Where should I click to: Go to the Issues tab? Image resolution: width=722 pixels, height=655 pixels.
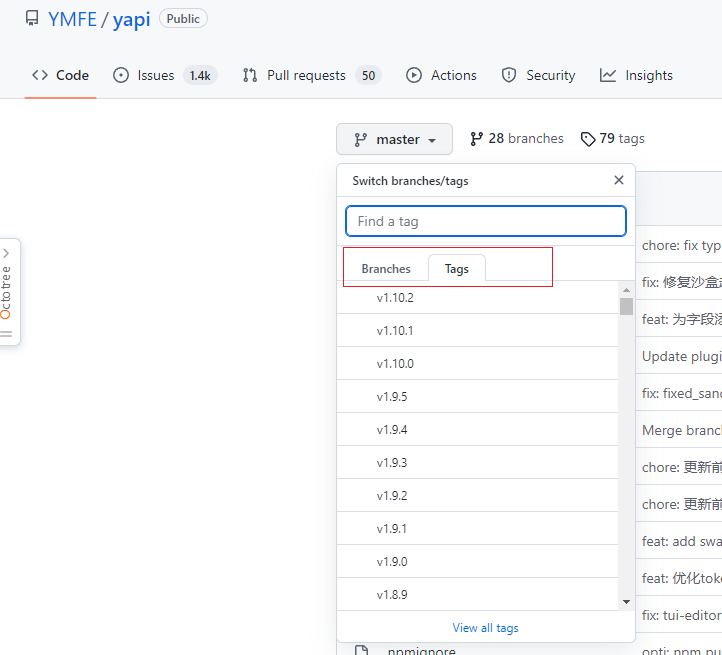155,75
